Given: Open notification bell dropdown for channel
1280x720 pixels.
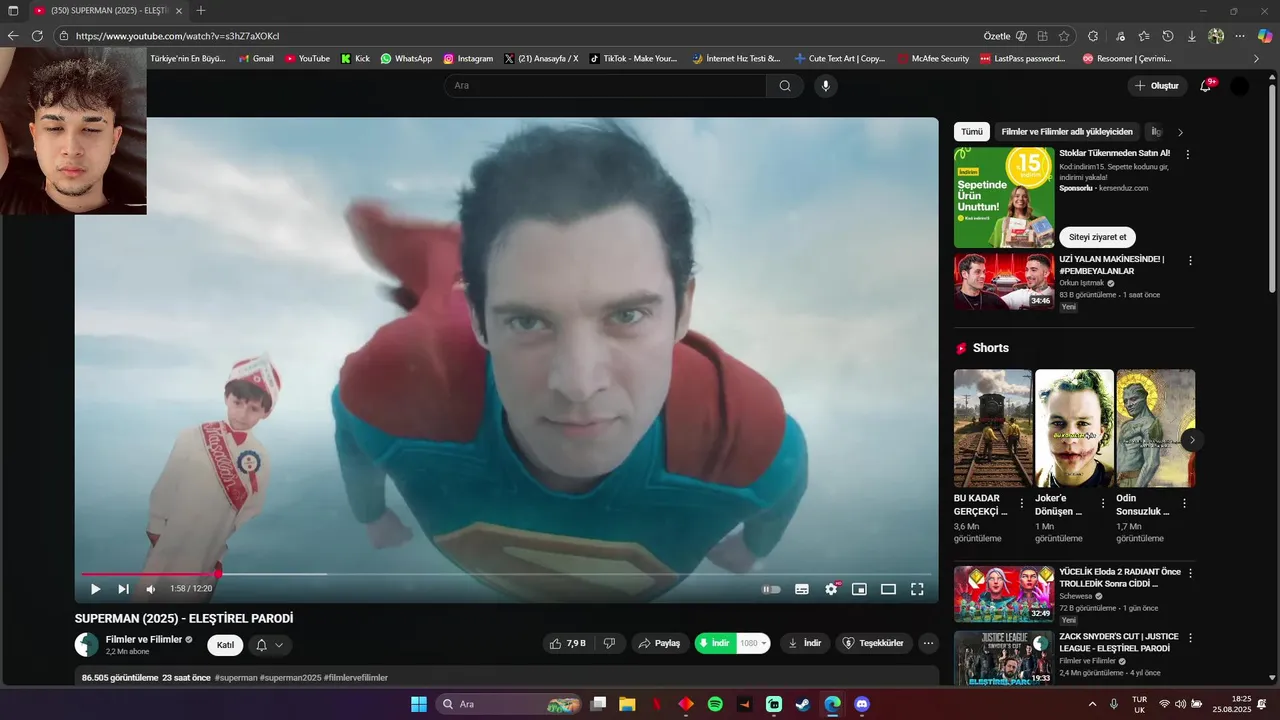Looking at the screenshot, I should pyautogui.click(x=270, y=645).
